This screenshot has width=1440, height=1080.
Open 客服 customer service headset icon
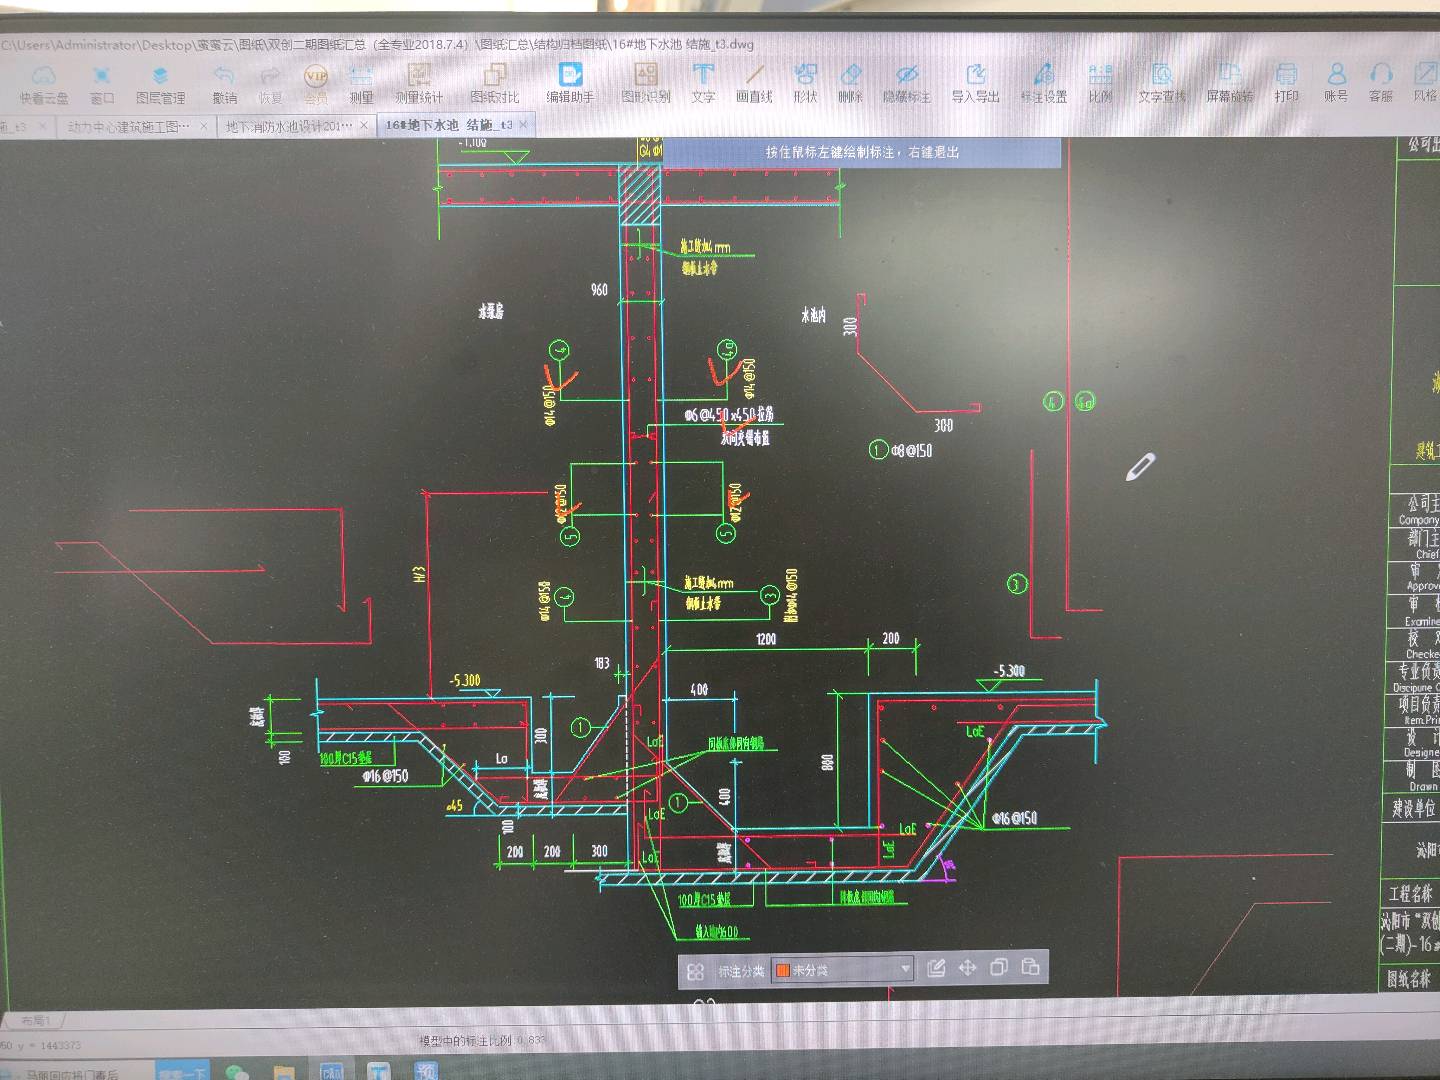click(x=1381, y=84)
